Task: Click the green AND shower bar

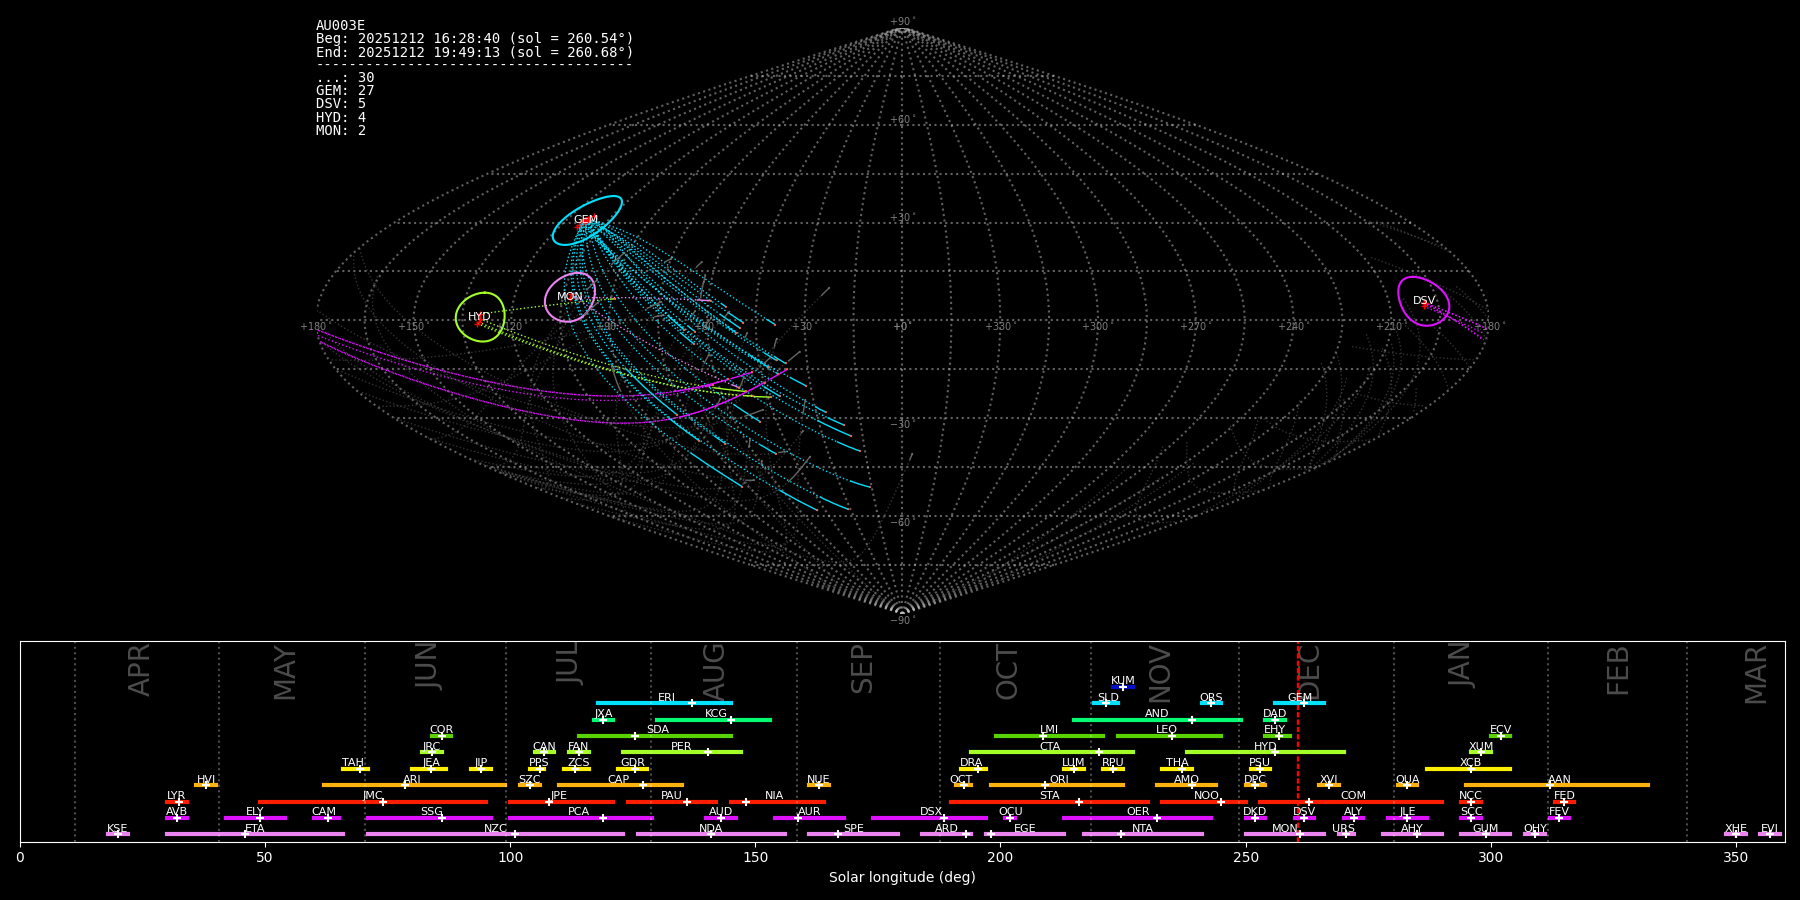Action: (x=1157, y=720)
